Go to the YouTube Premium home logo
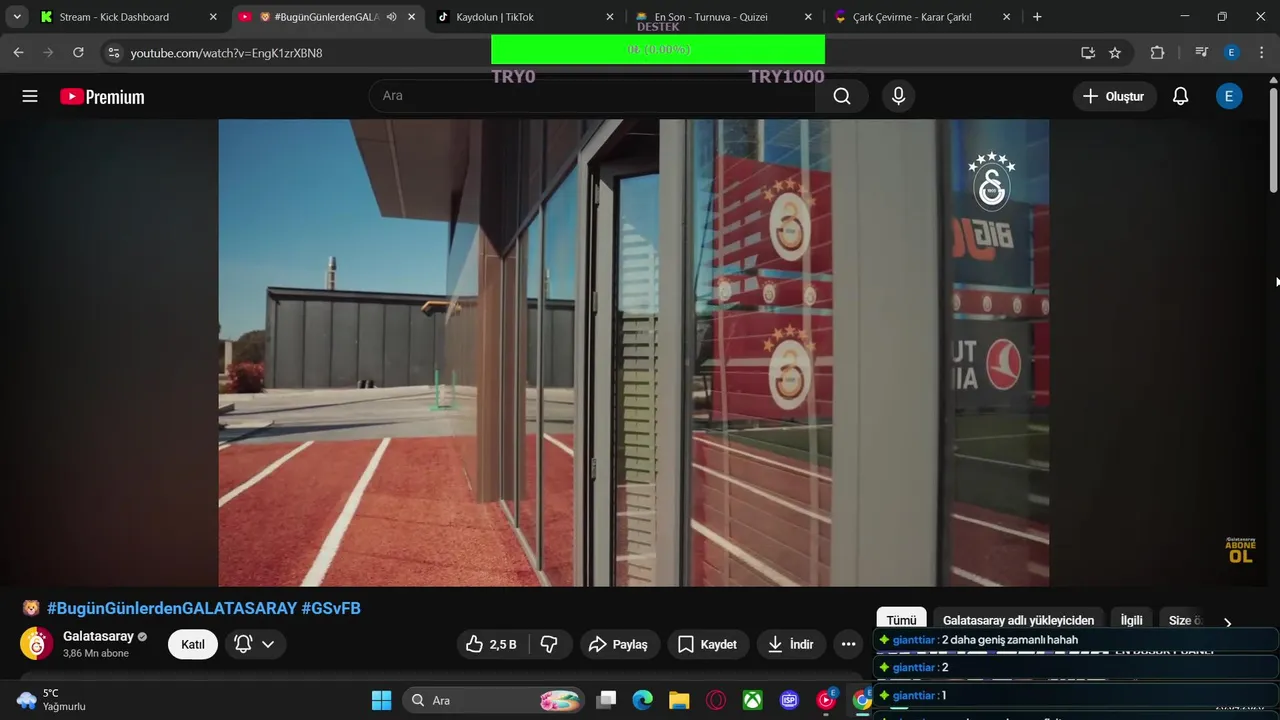 [x=102, y=97]
